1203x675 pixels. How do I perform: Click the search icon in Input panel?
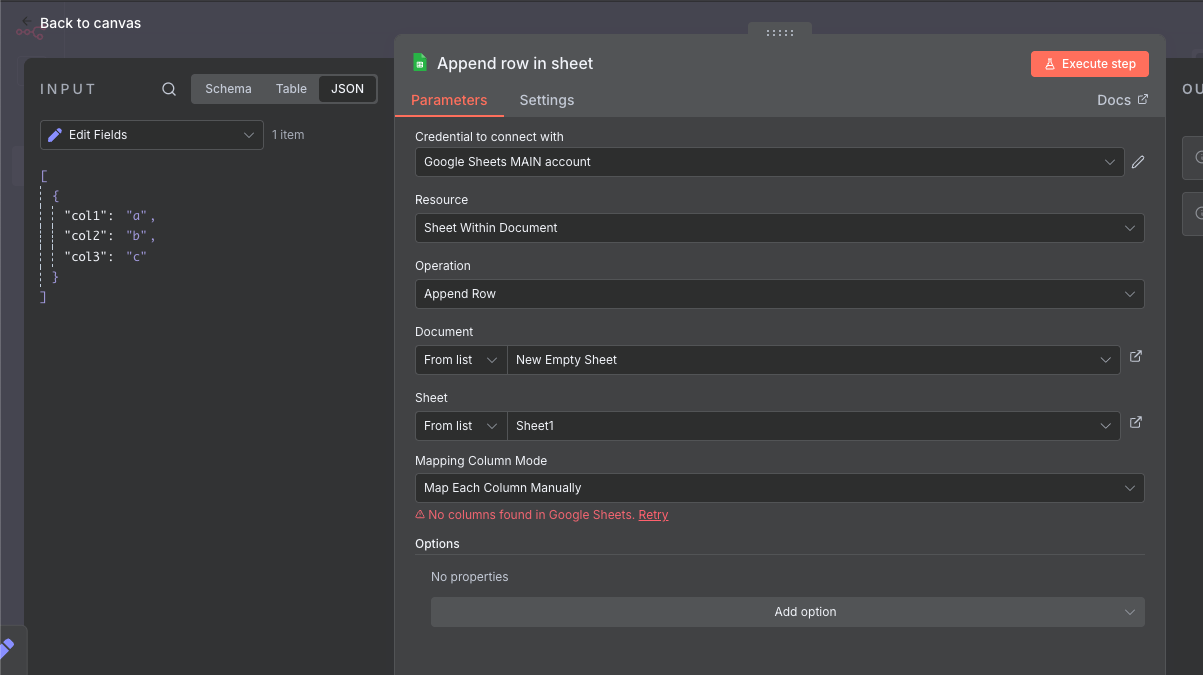169,89
